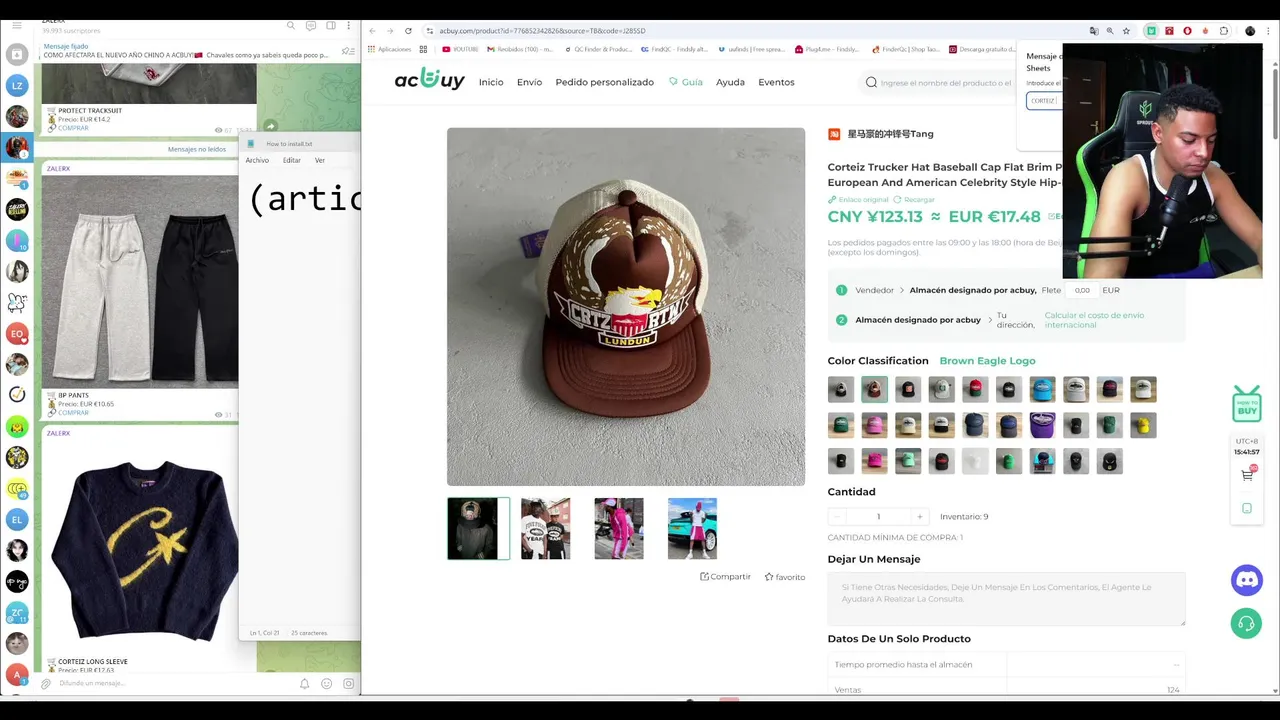Attach a file in Telegram message box
The height and width of the screenshot is (720, 1280).
[x=46, y=684]
